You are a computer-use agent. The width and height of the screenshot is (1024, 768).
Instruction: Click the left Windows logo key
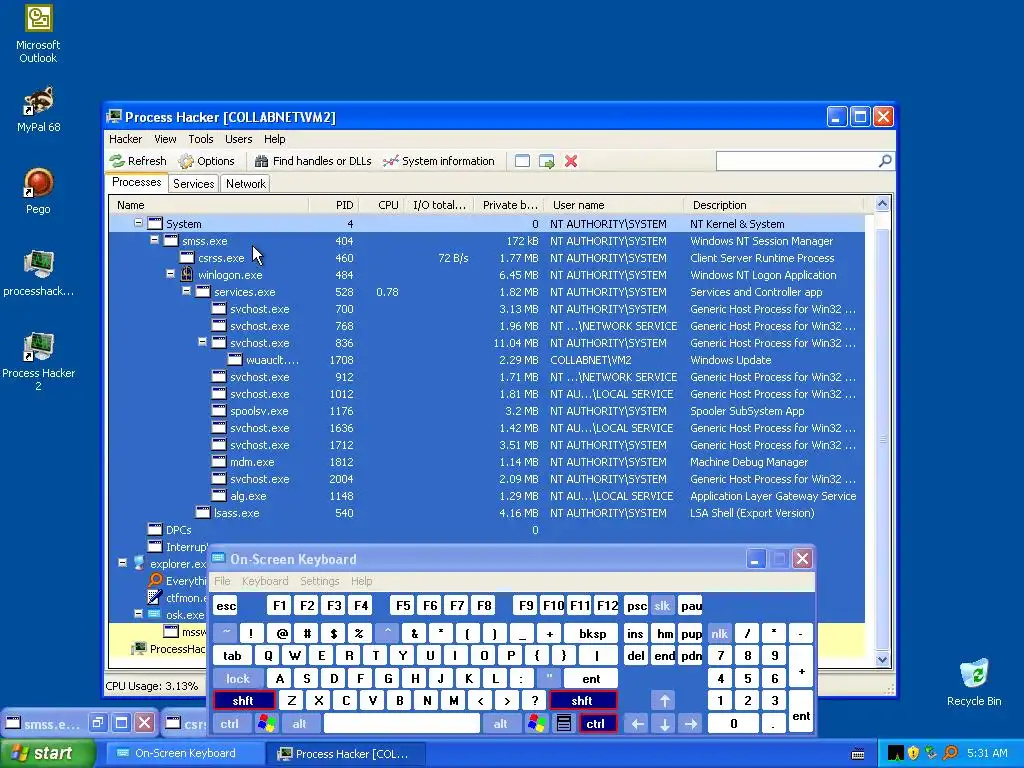click(266, 724)
